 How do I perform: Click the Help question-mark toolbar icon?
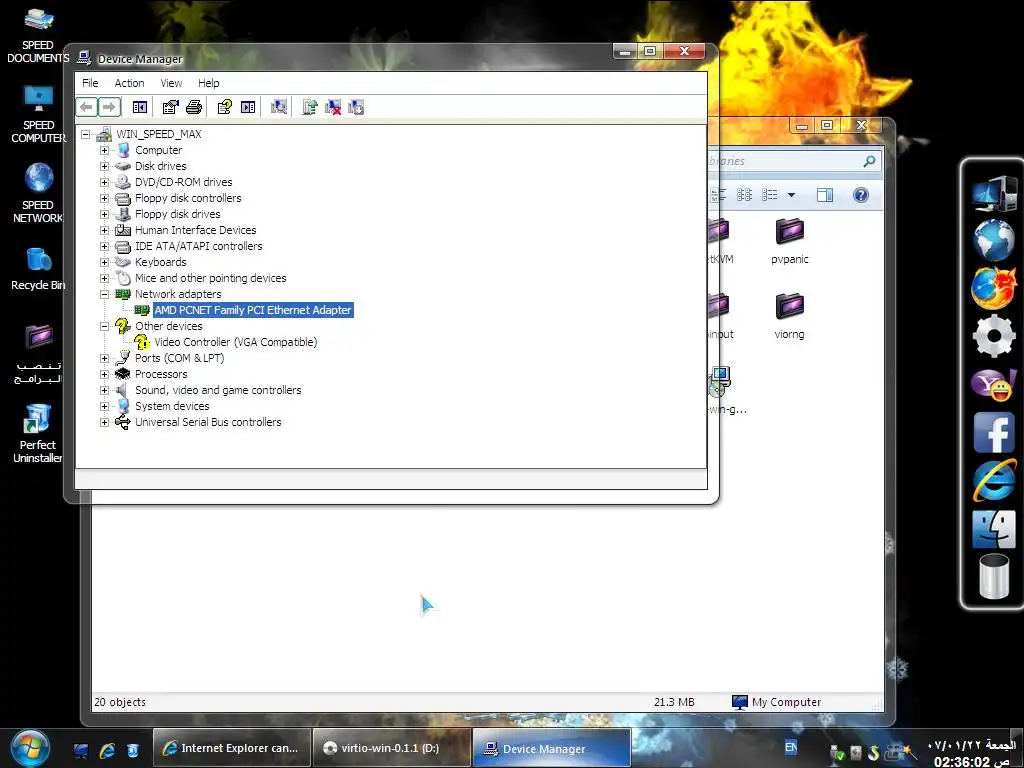coord(225,107)
